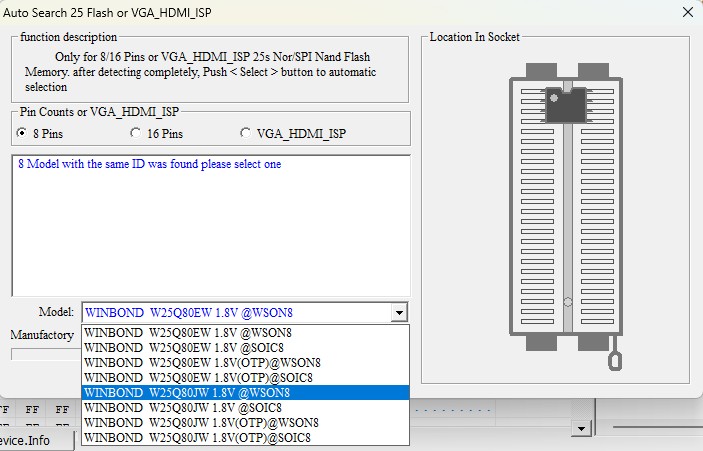
Task: Open the Device.Info tab
Action: tap(36, 441)
